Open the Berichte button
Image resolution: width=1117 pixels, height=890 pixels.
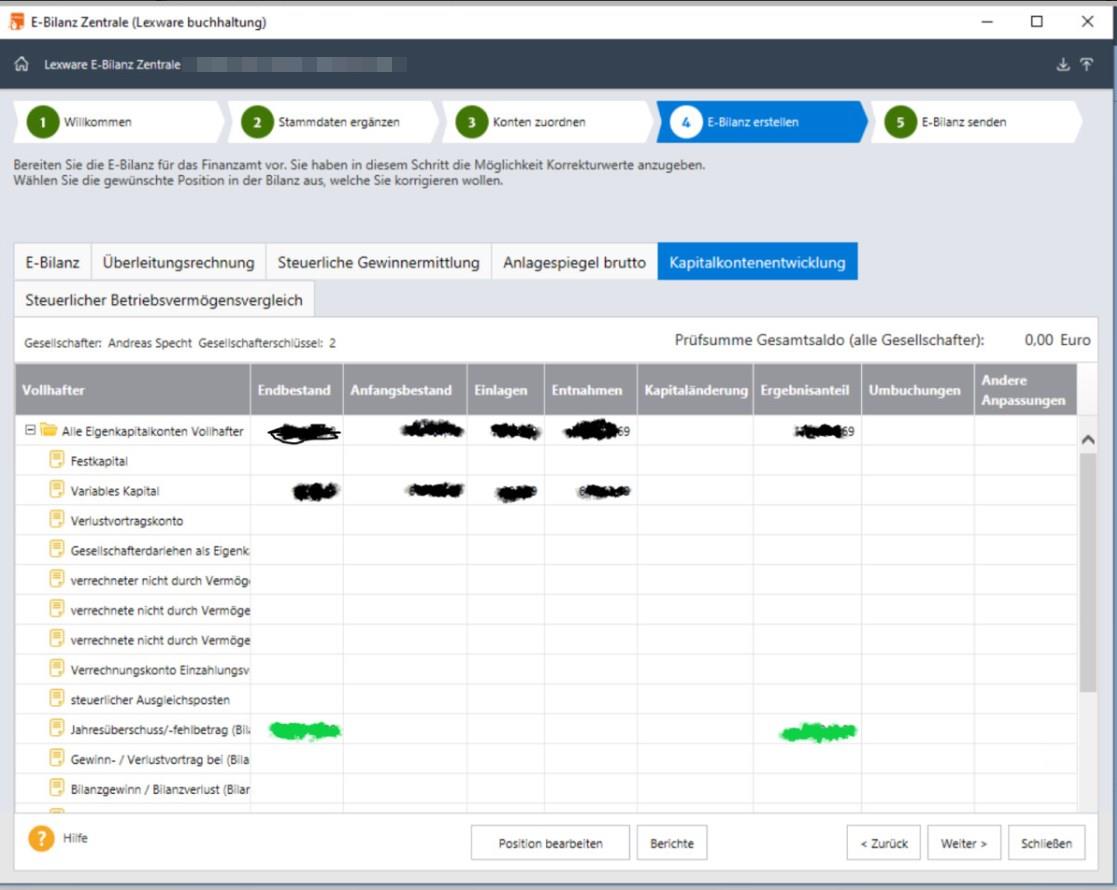click(672, 843)
